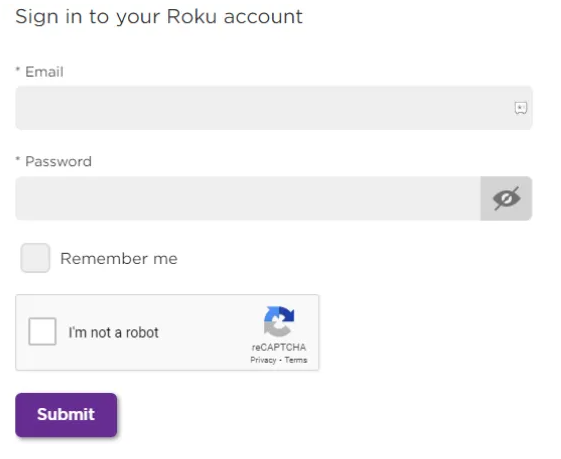561x459 pixels.
Task: Click the reCAPTCHA wordmark under the logo
Action: (x=279, y=347)
